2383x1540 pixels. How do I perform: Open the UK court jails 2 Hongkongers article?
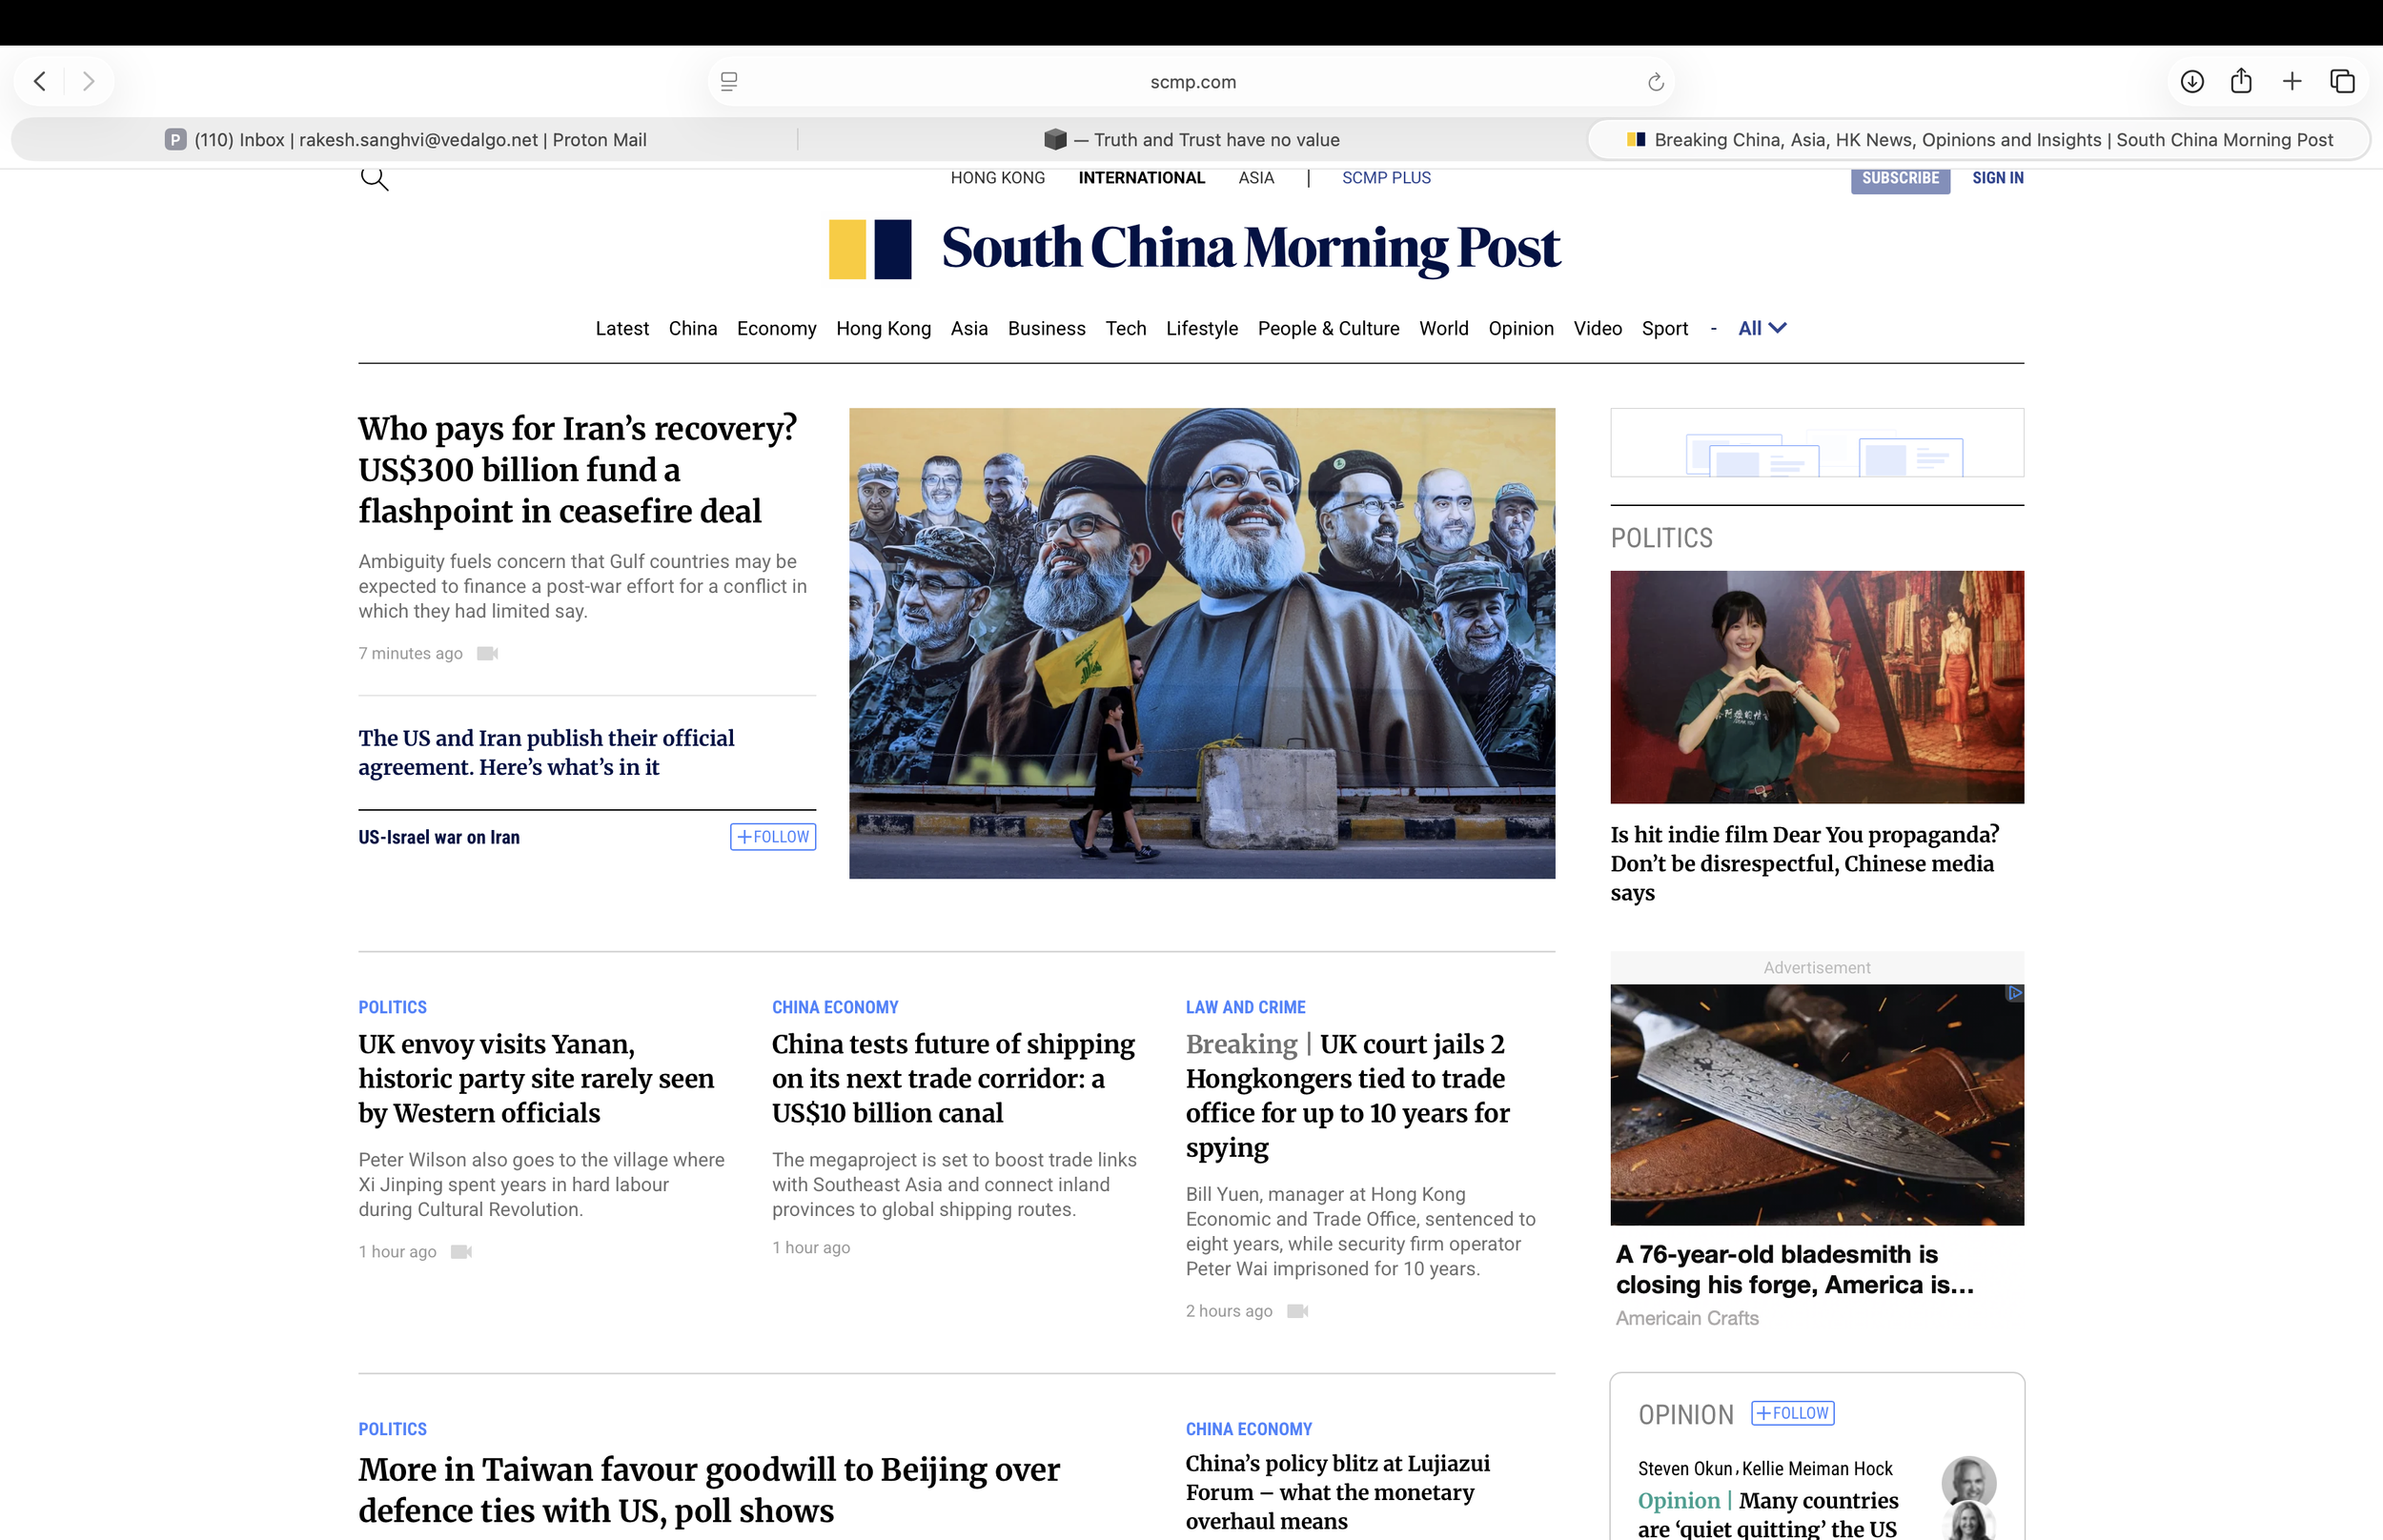[1348, 1096]
